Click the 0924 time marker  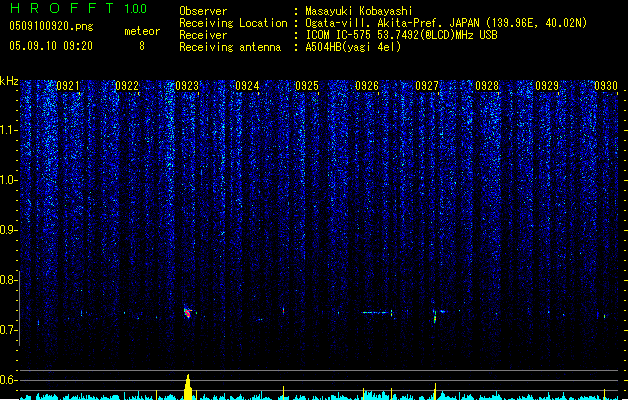(247, 86)
